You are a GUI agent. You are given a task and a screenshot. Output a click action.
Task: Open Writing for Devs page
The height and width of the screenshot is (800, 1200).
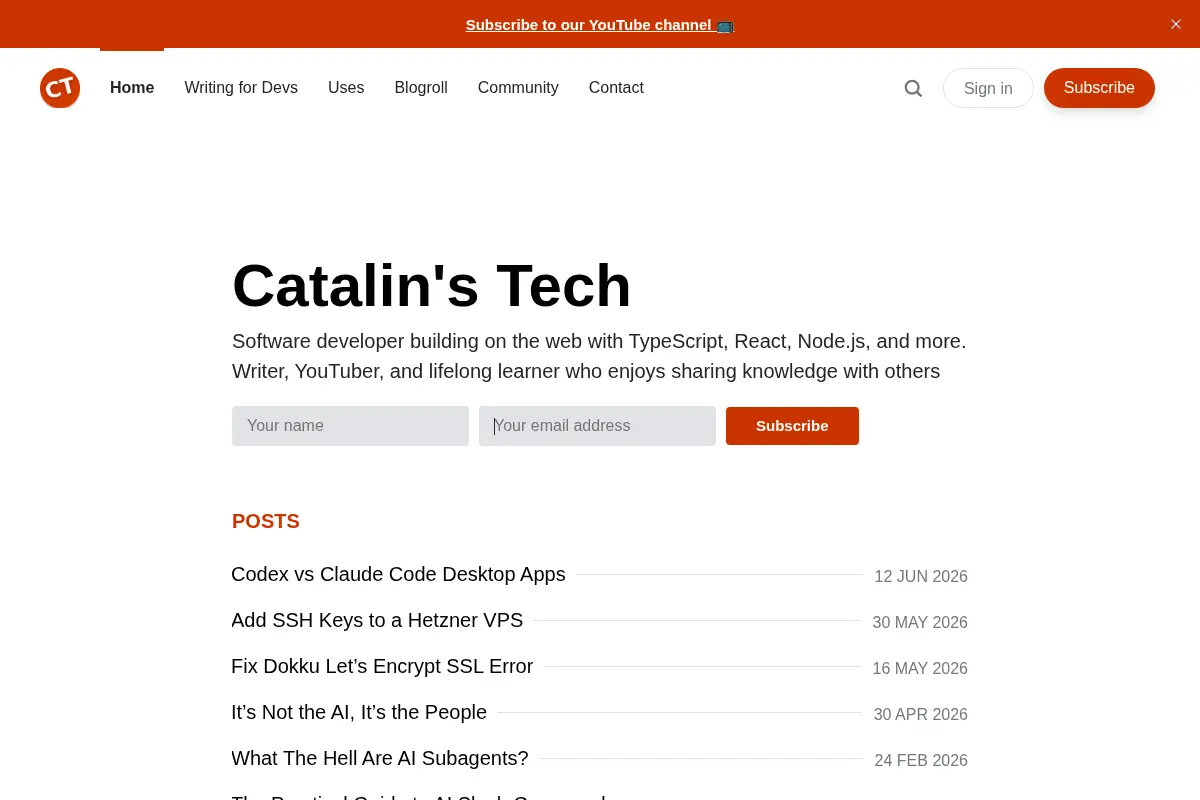[241, 88]
